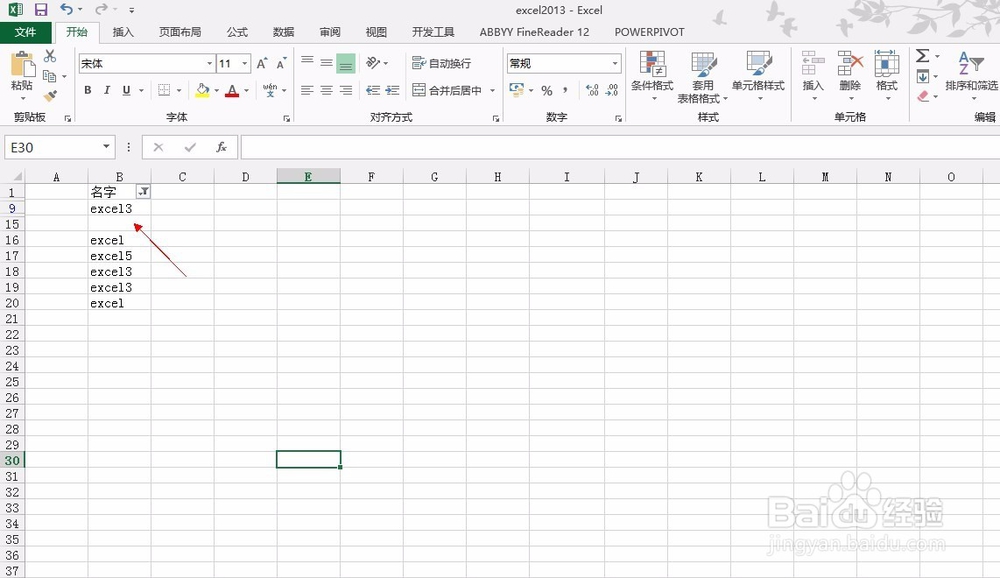Click 合并后居中 merge and center
The width and height of the screenshot is (1000, 578).
447,91
